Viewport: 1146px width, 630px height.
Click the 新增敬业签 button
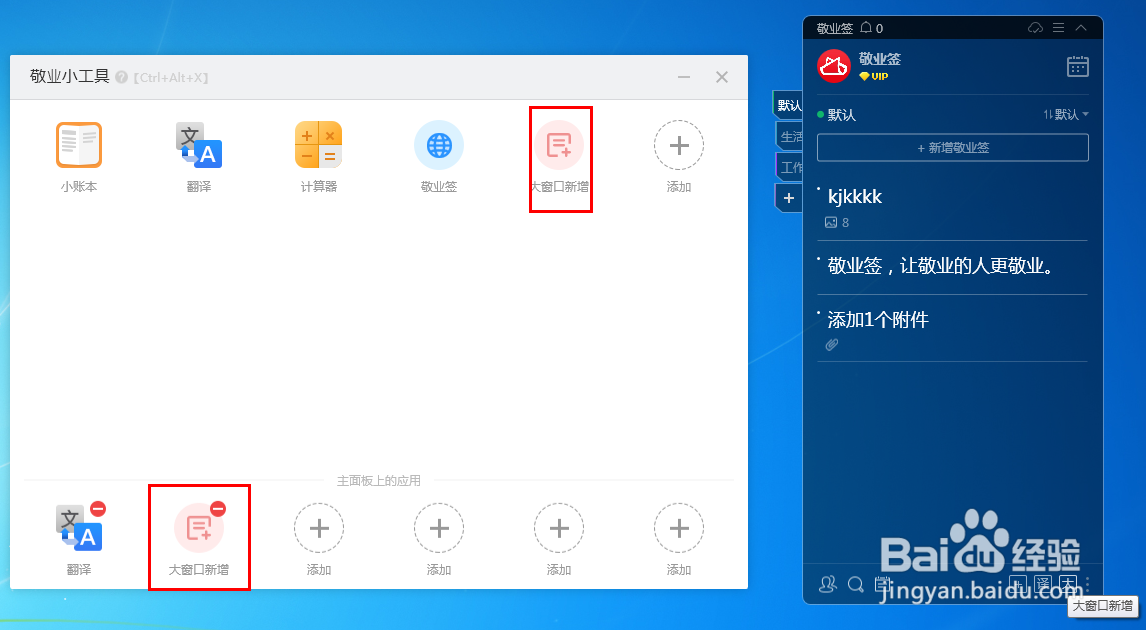(952, 148)
